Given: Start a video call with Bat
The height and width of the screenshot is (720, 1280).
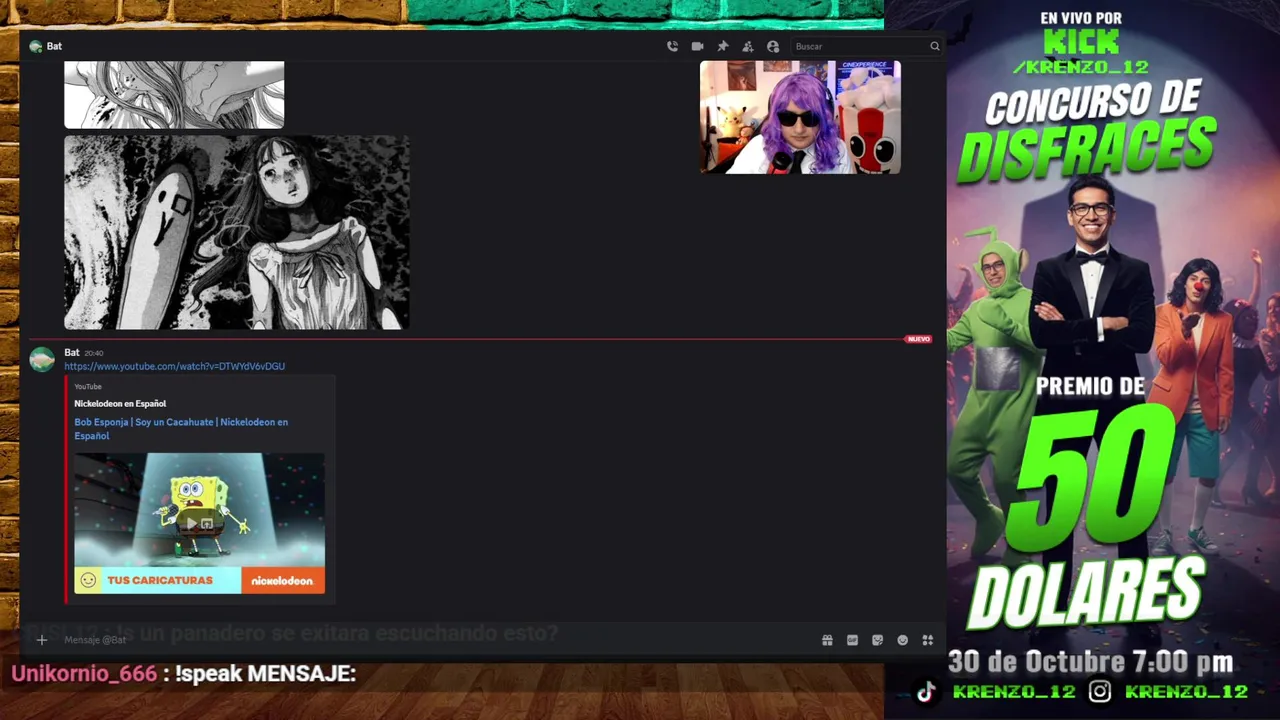Looking at the screenshot, I should 697,46.
